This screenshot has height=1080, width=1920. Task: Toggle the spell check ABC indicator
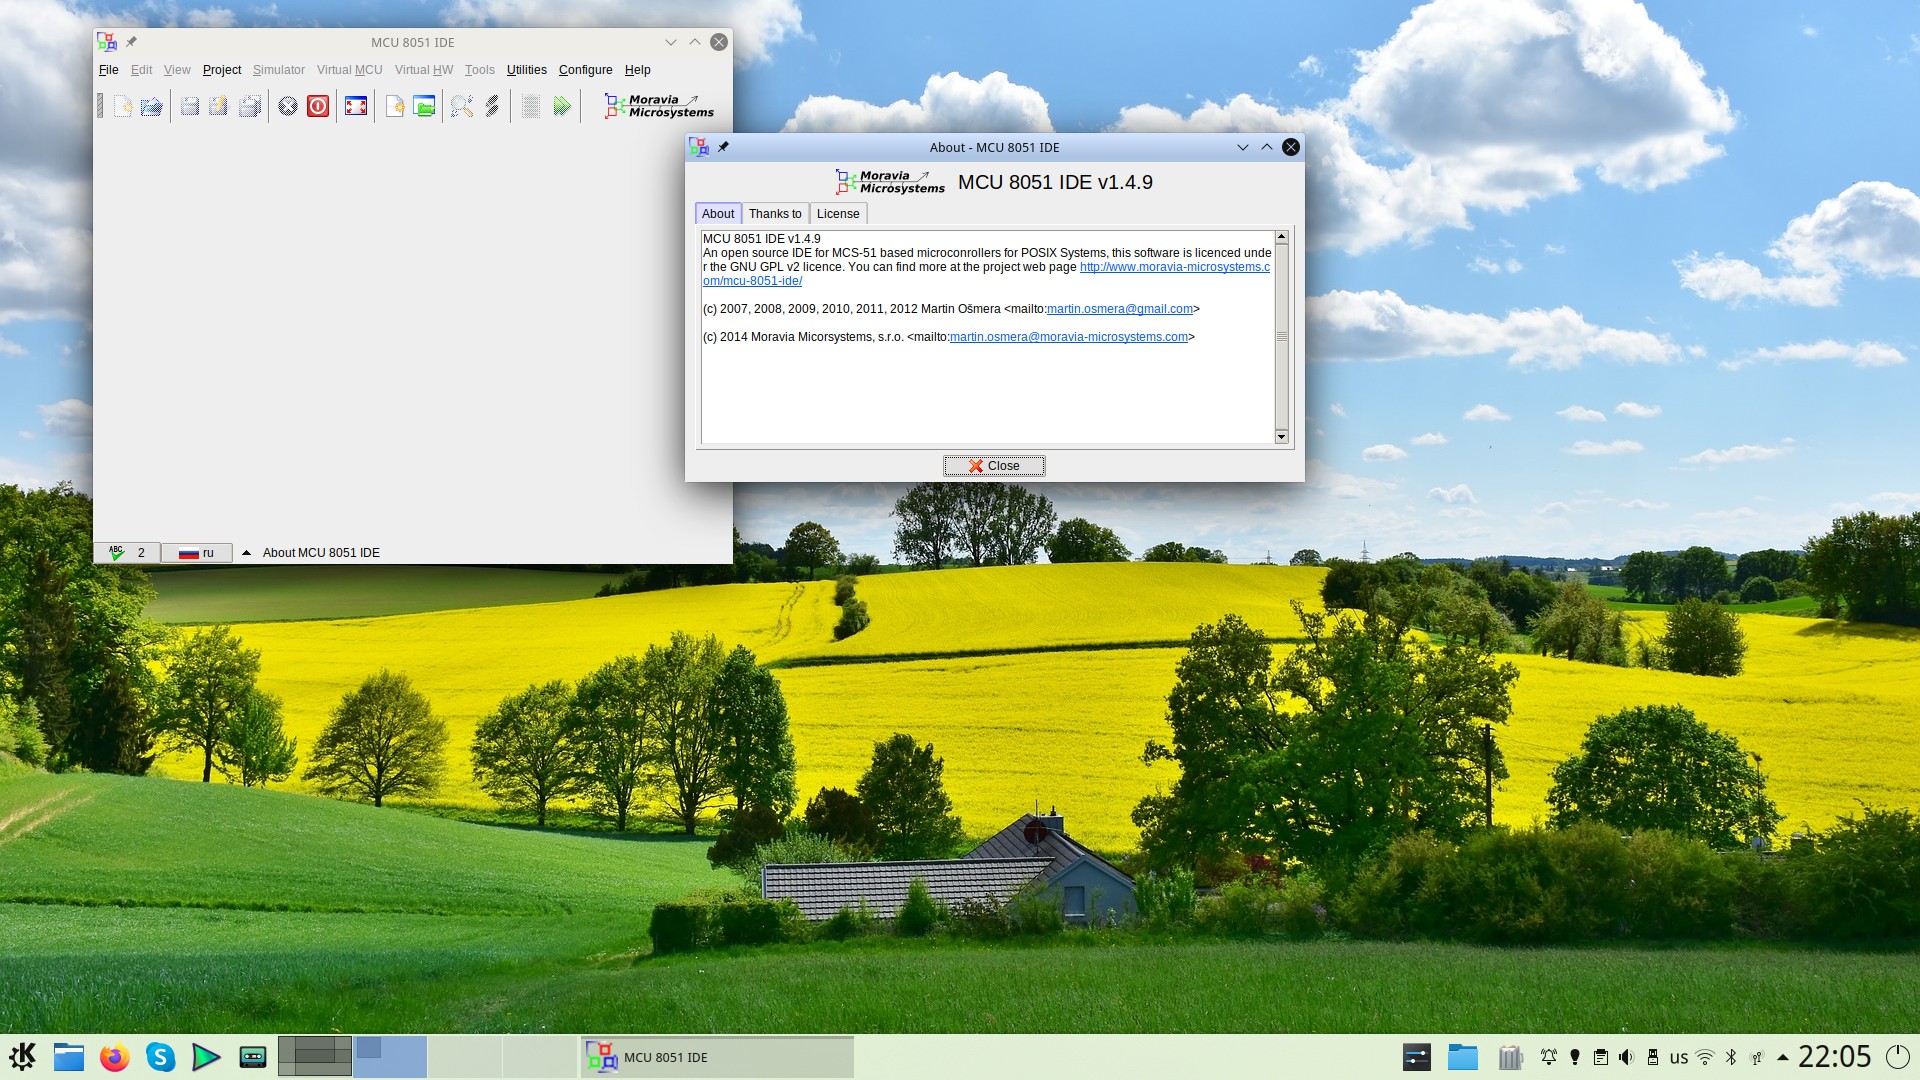tap(117, 552)
